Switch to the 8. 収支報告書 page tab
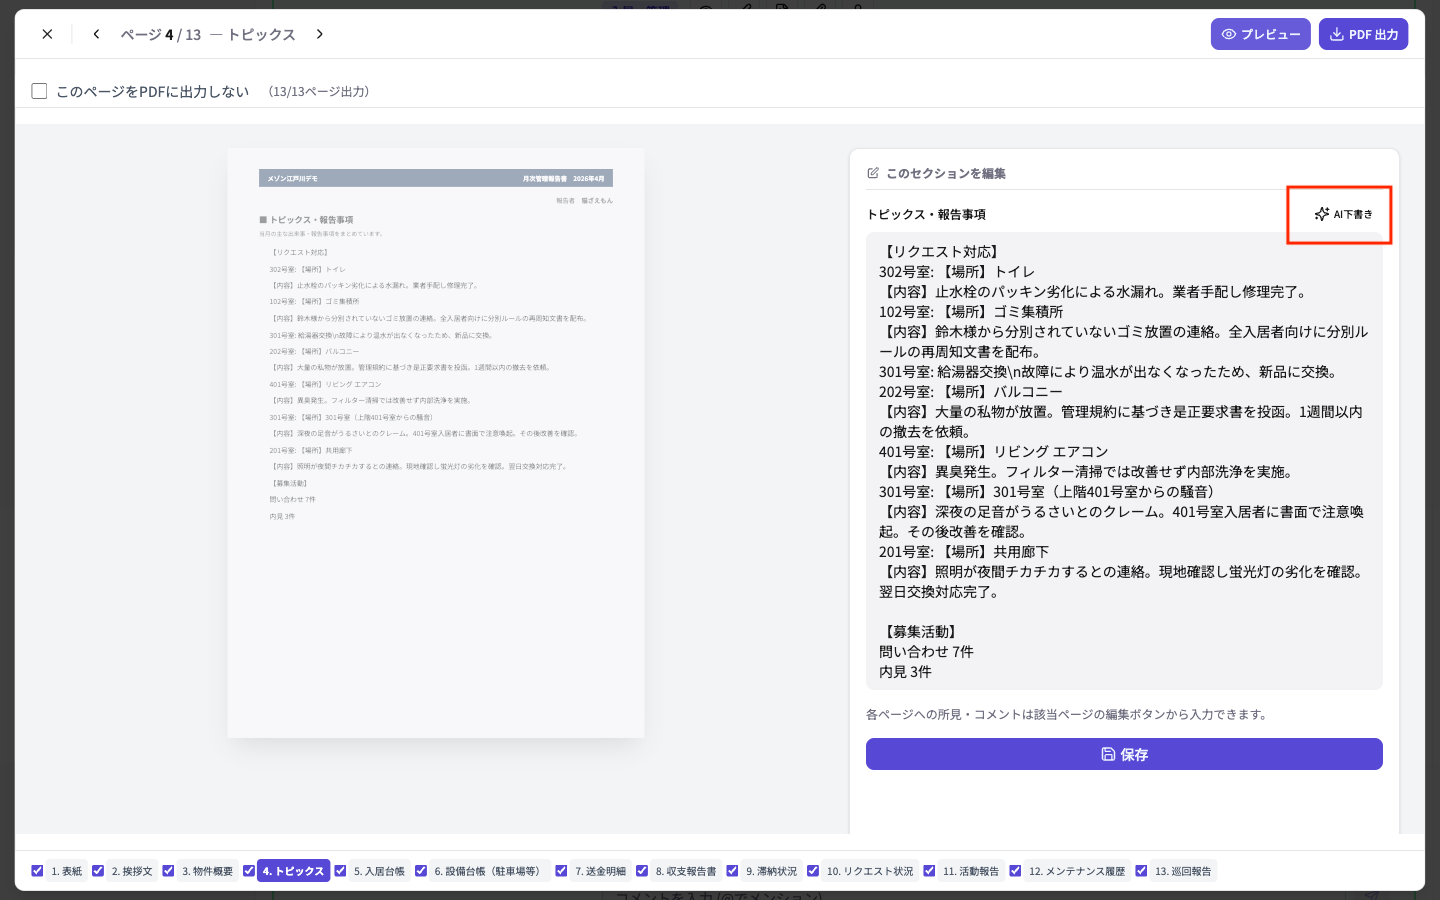This screenshot has width=1440, height=900. tap(686, 871)
